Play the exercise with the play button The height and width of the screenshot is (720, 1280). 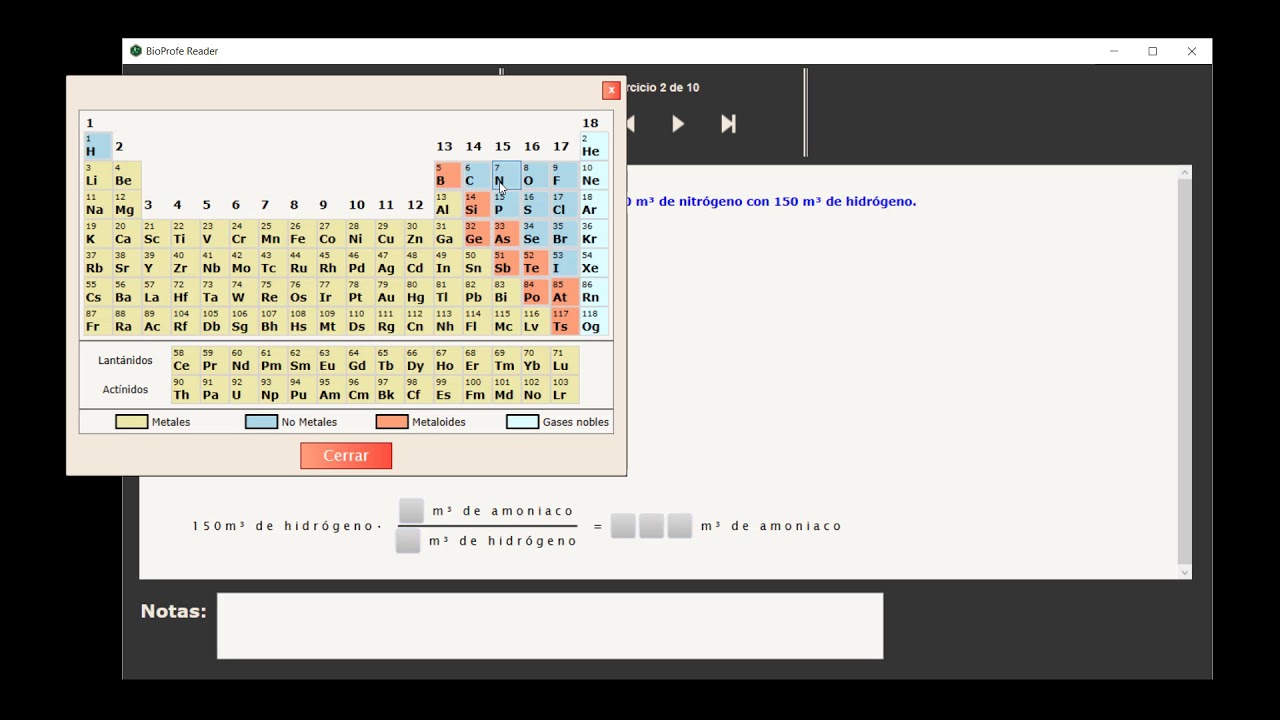point(678,124)
